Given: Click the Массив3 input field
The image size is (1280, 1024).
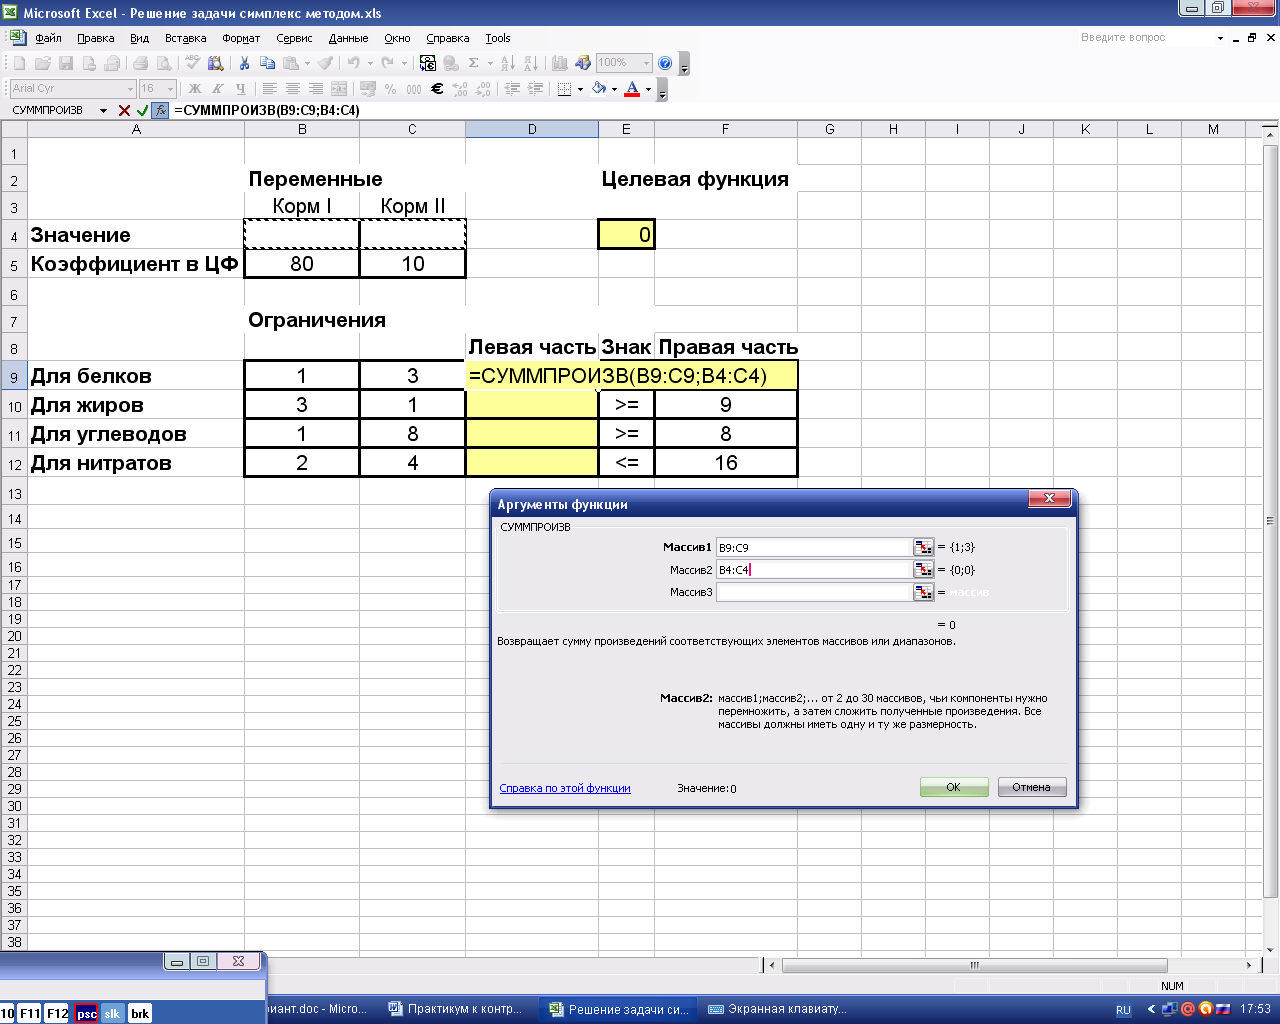Looking at the screenshot, I should [x=814, y=592].
